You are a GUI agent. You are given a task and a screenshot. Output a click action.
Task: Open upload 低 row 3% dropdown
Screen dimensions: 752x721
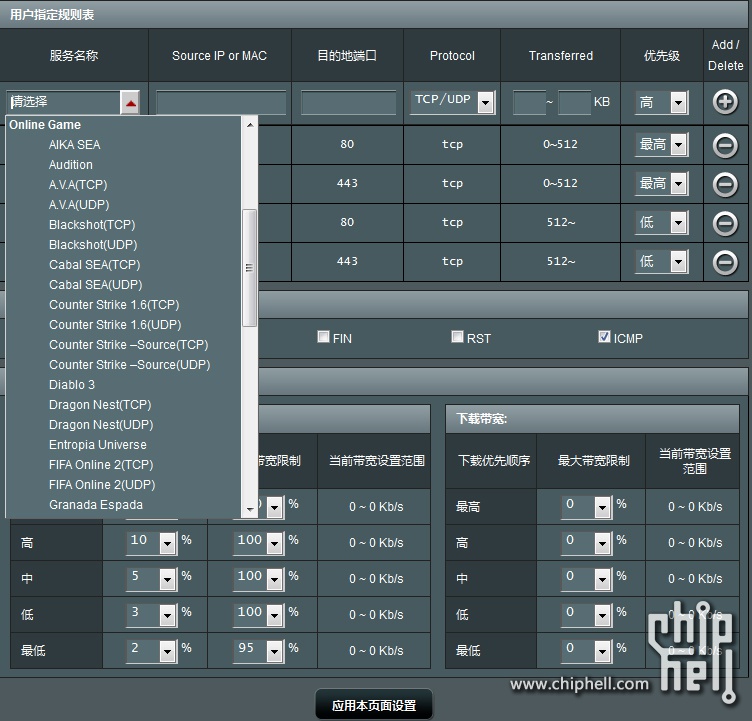152,614
